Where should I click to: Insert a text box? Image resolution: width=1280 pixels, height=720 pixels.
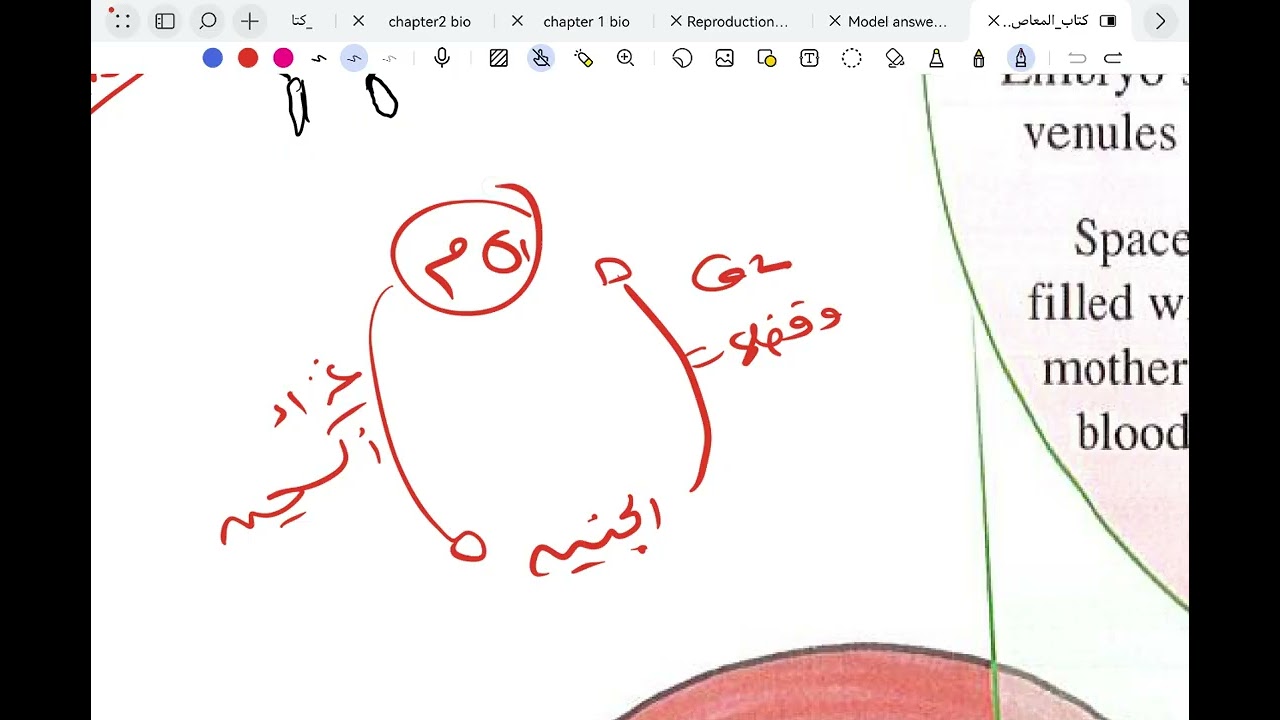click(x=809, y=58)
